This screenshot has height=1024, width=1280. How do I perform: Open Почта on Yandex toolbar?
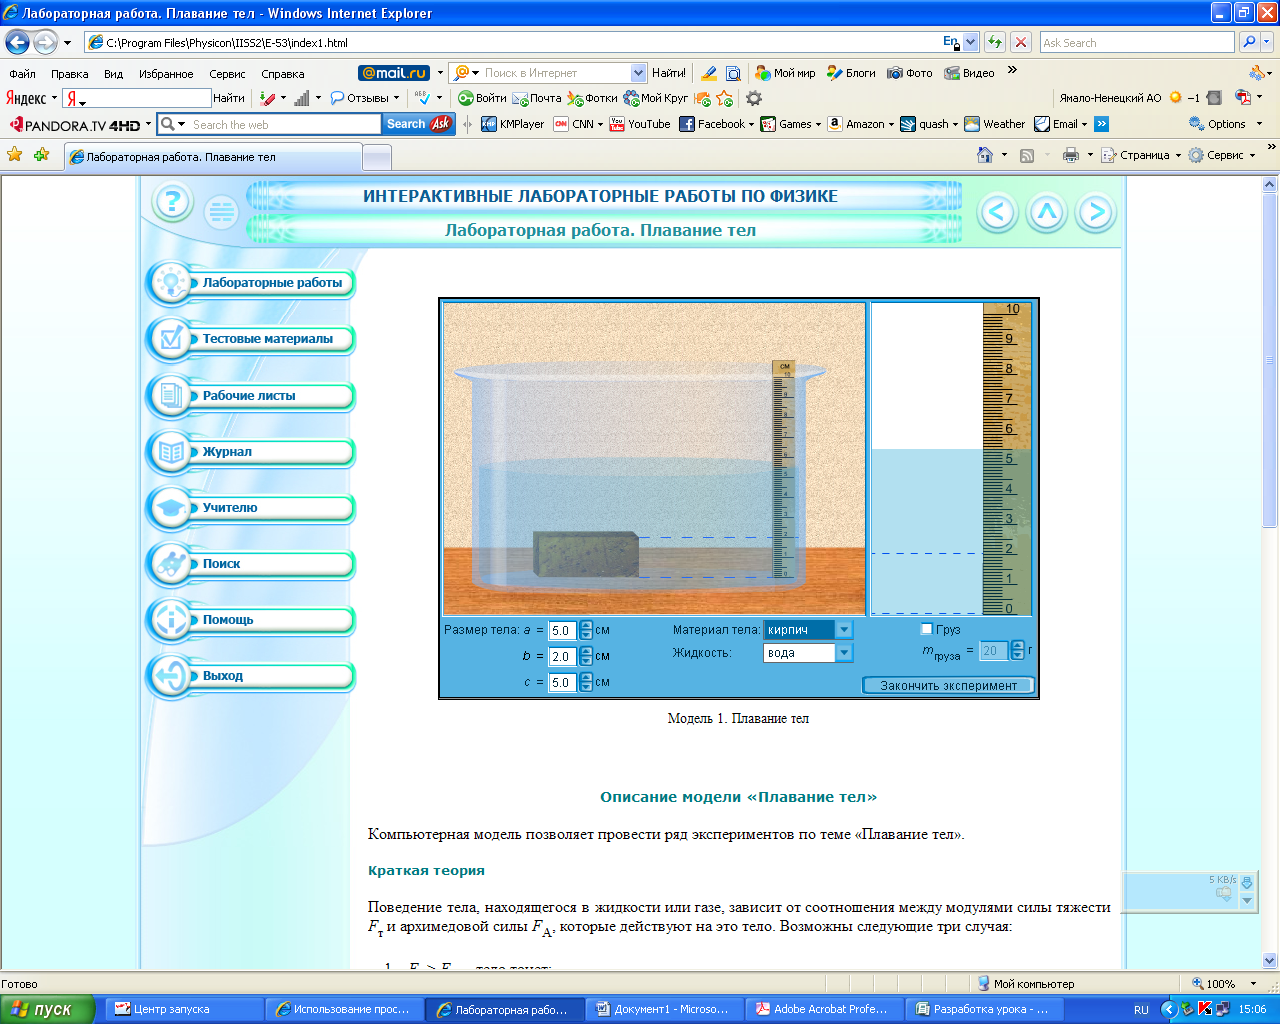point(538,98)
